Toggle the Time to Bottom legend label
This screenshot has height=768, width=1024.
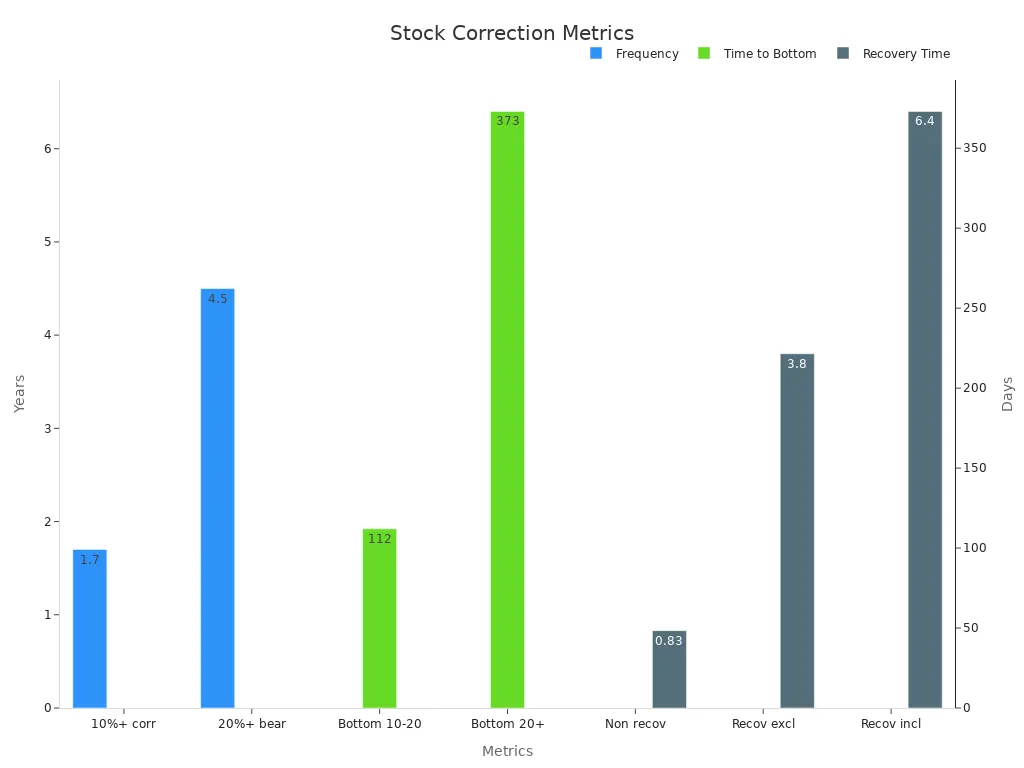770,54
